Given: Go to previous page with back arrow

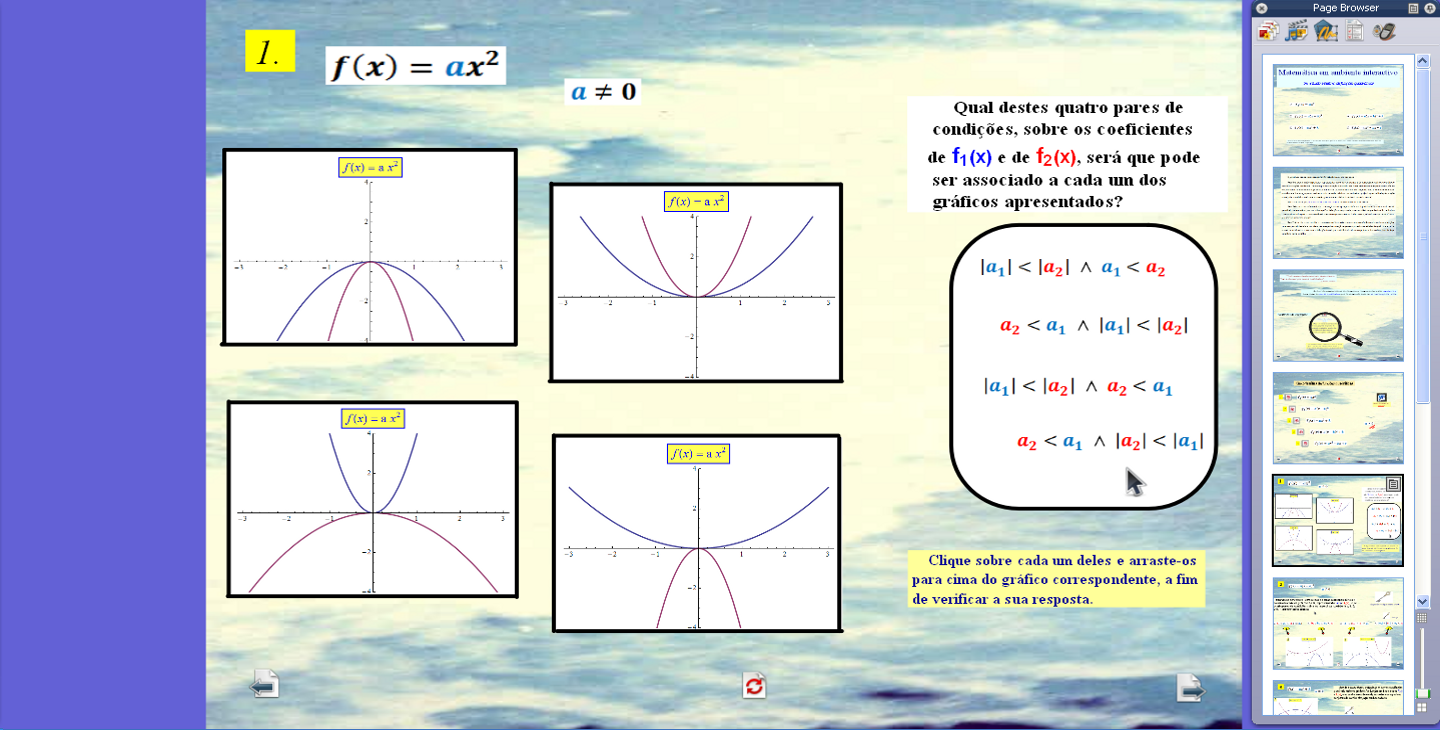Looking at the screenshot, I should pos(264,685).
